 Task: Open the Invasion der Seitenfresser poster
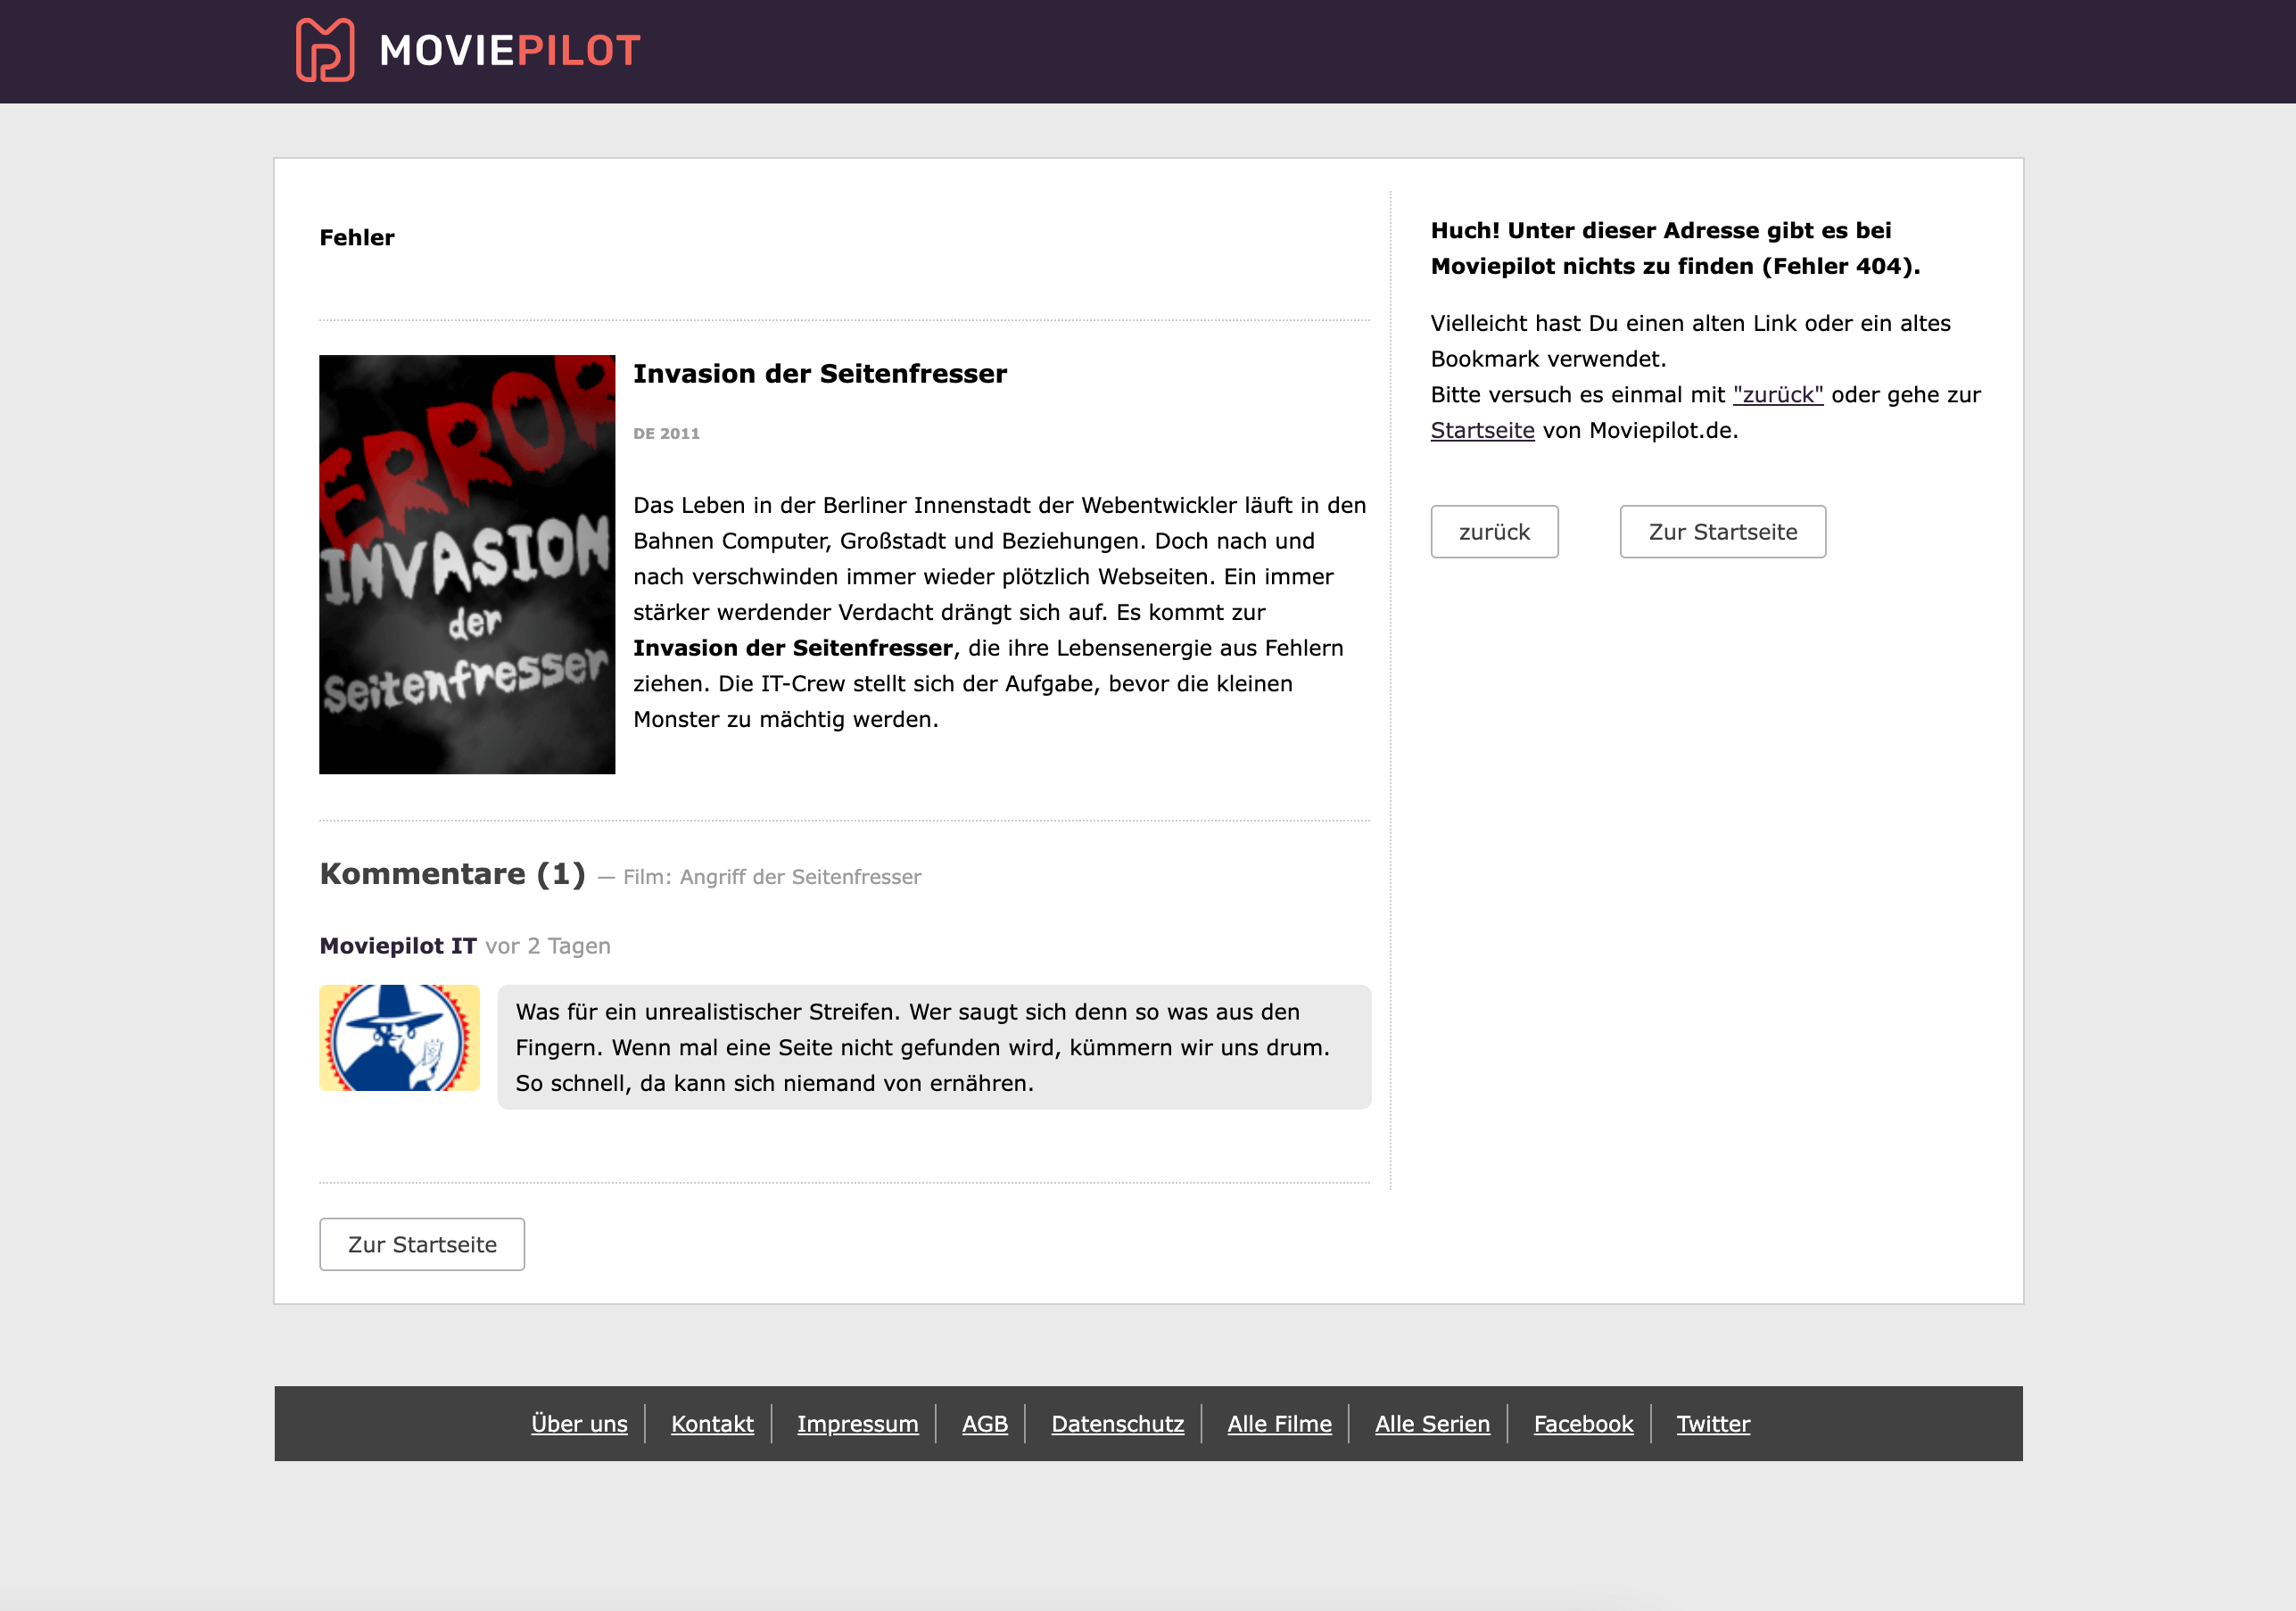point(467,564)
